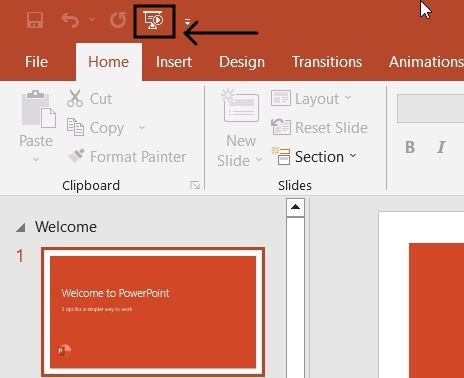This screenshot has width=464, height=378.
Task: Click the Section icon
Action: [281, 156]
